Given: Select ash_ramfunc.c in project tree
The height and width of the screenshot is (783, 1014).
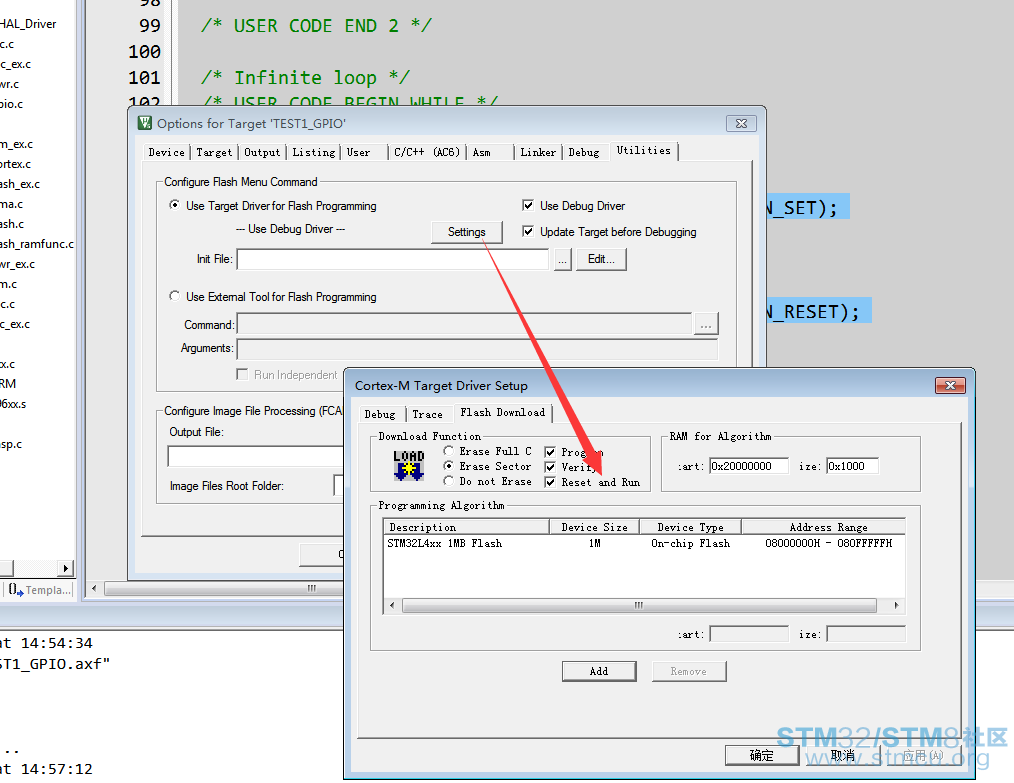Looking at the screenshot, I should click(37, 244).
